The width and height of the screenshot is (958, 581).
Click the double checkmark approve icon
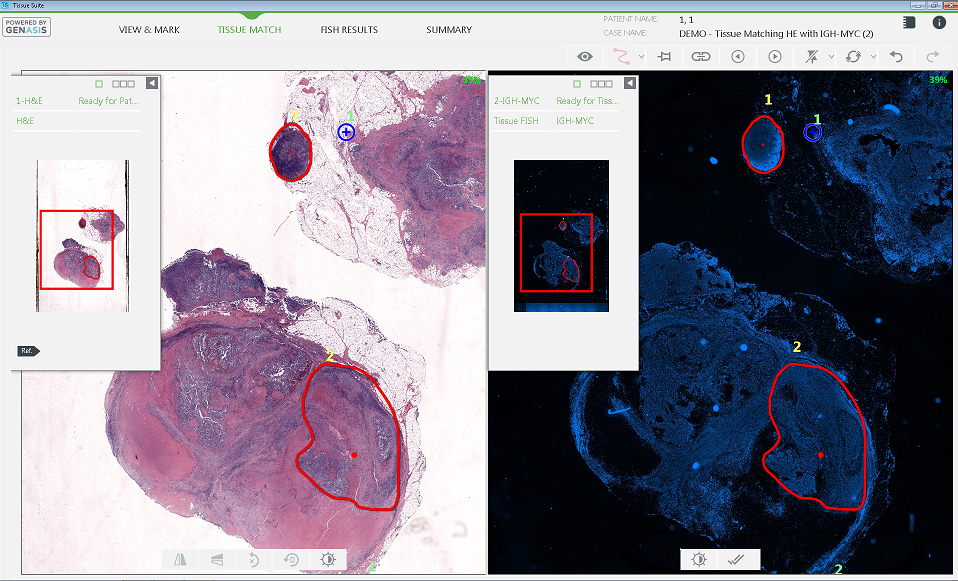pos(736,559)
